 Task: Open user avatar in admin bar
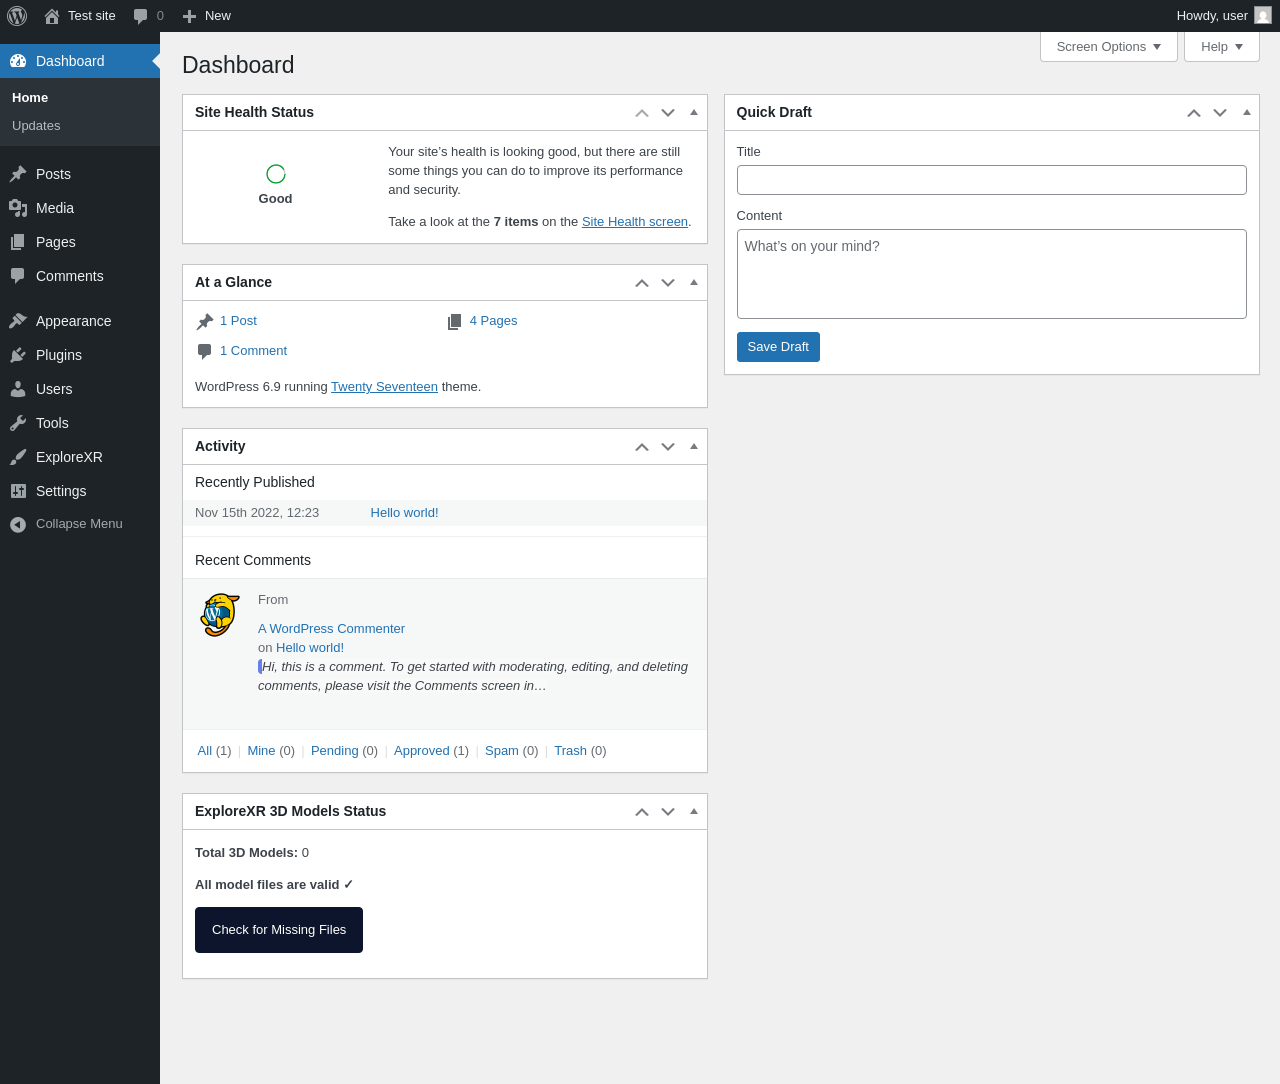[1263, 15]
